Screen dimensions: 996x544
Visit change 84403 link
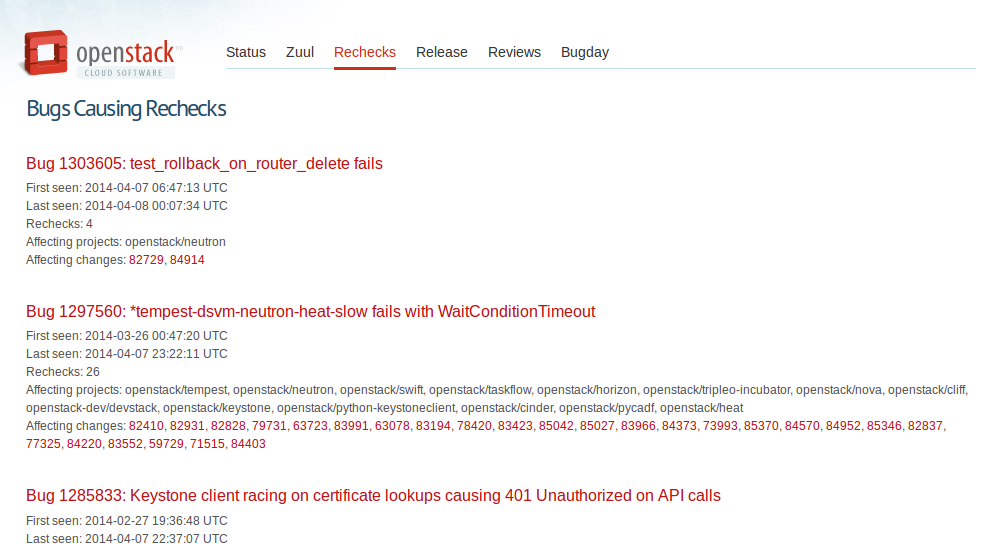pos(248,444)
